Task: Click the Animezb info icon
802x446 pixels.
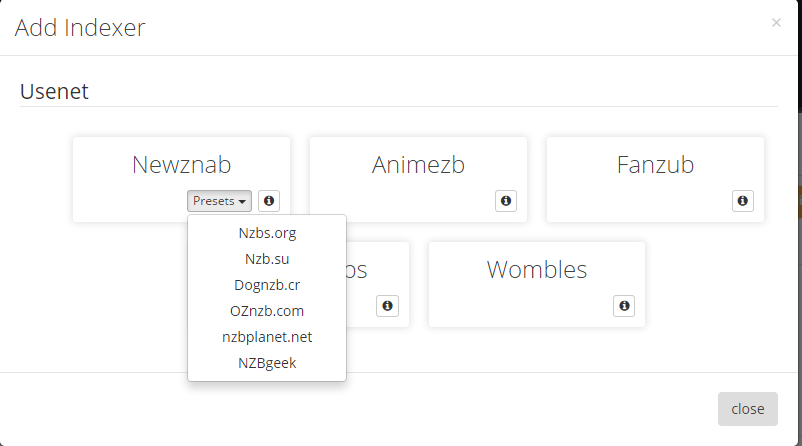Action: pos(506,201)
